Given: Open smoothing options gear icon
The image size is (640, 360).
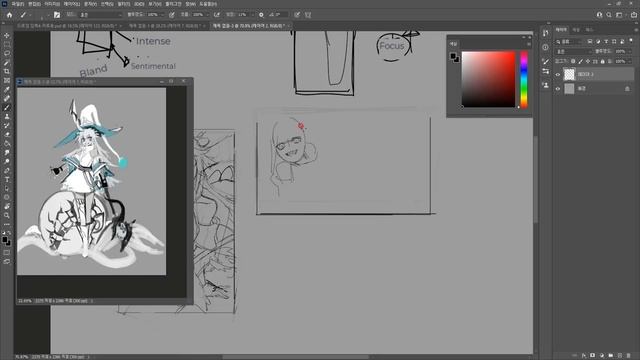Looking at the screenshot, I should click(261, 15).
